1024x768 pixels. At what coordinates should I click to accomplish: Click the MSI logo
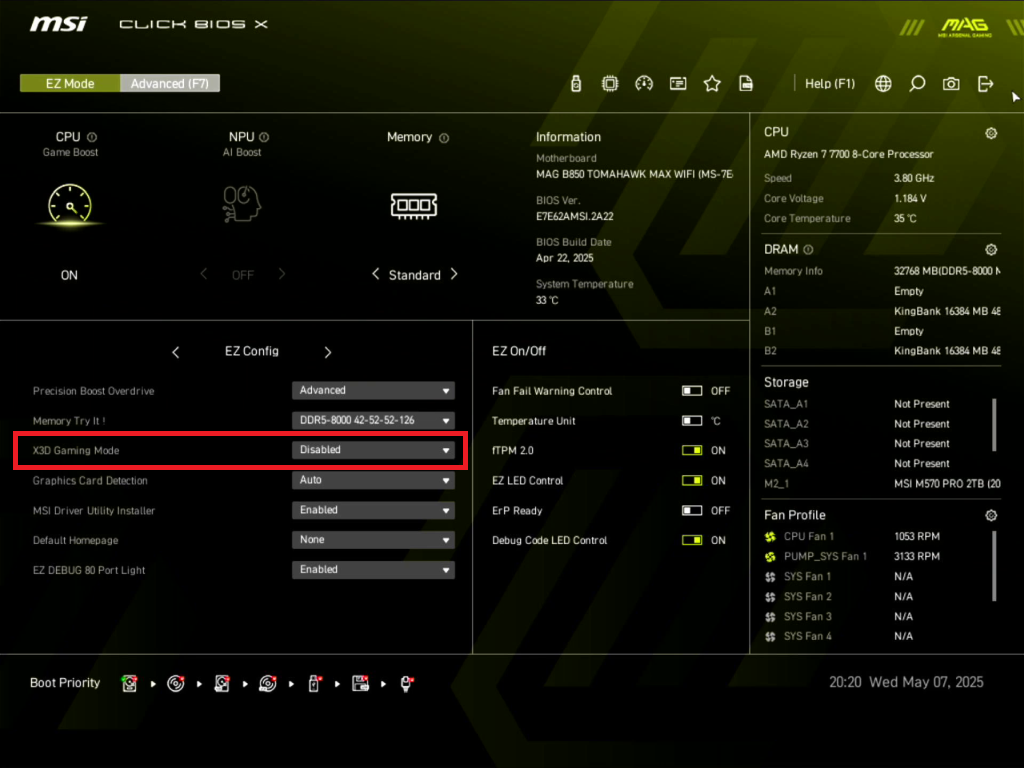58,24
